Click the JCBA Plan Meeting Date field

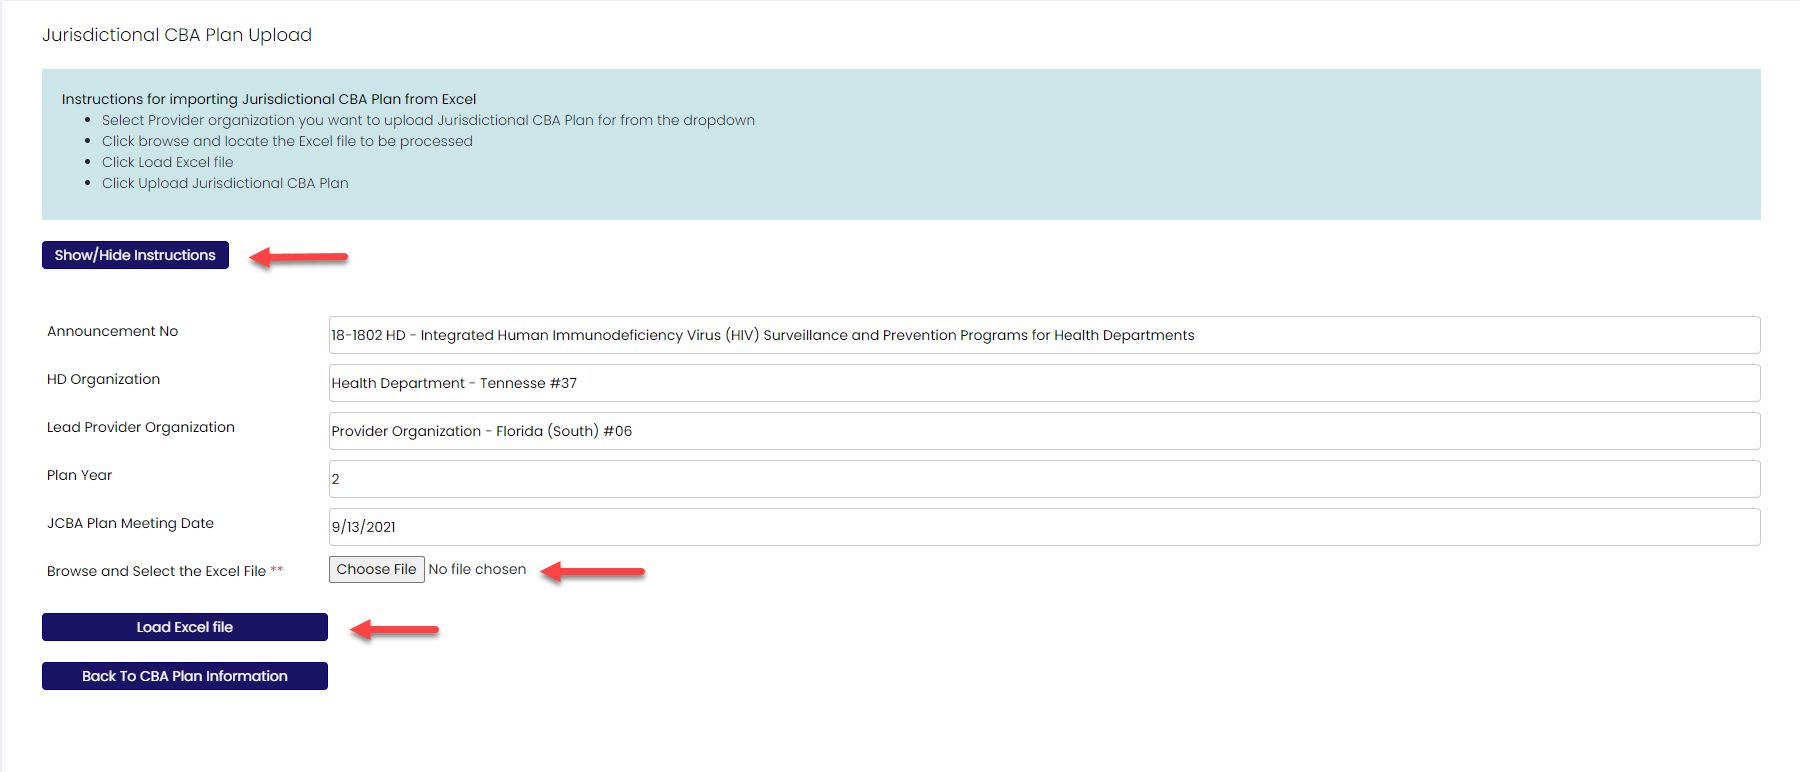click(1043, 527)
